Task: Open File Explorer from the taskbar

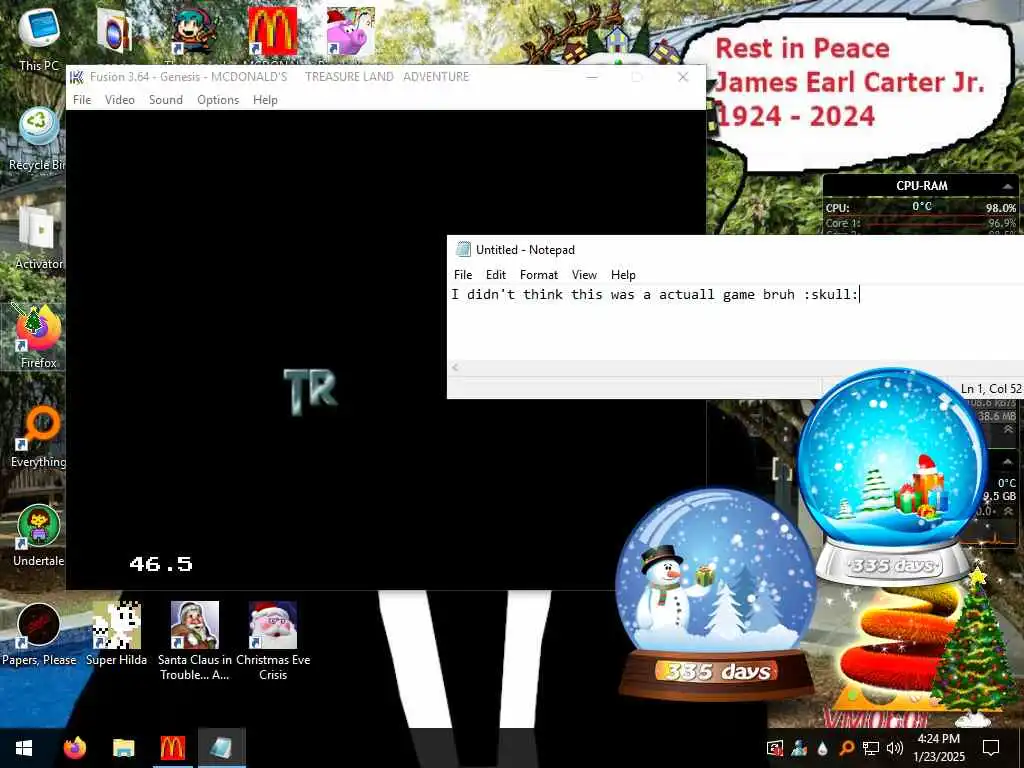Action: coord(123,748)
